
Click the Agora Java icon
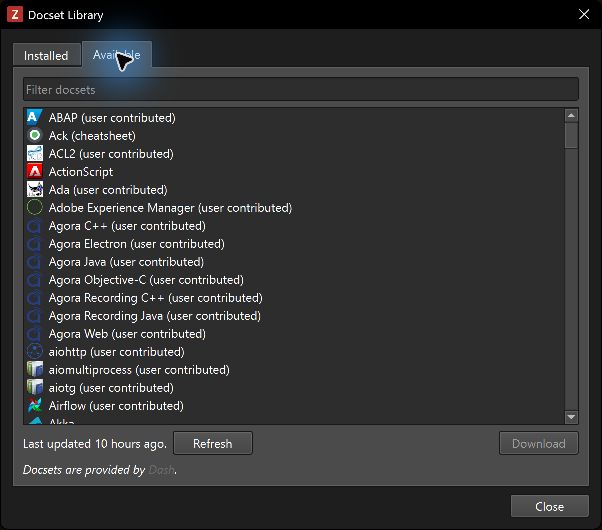(x=35, y=262)
